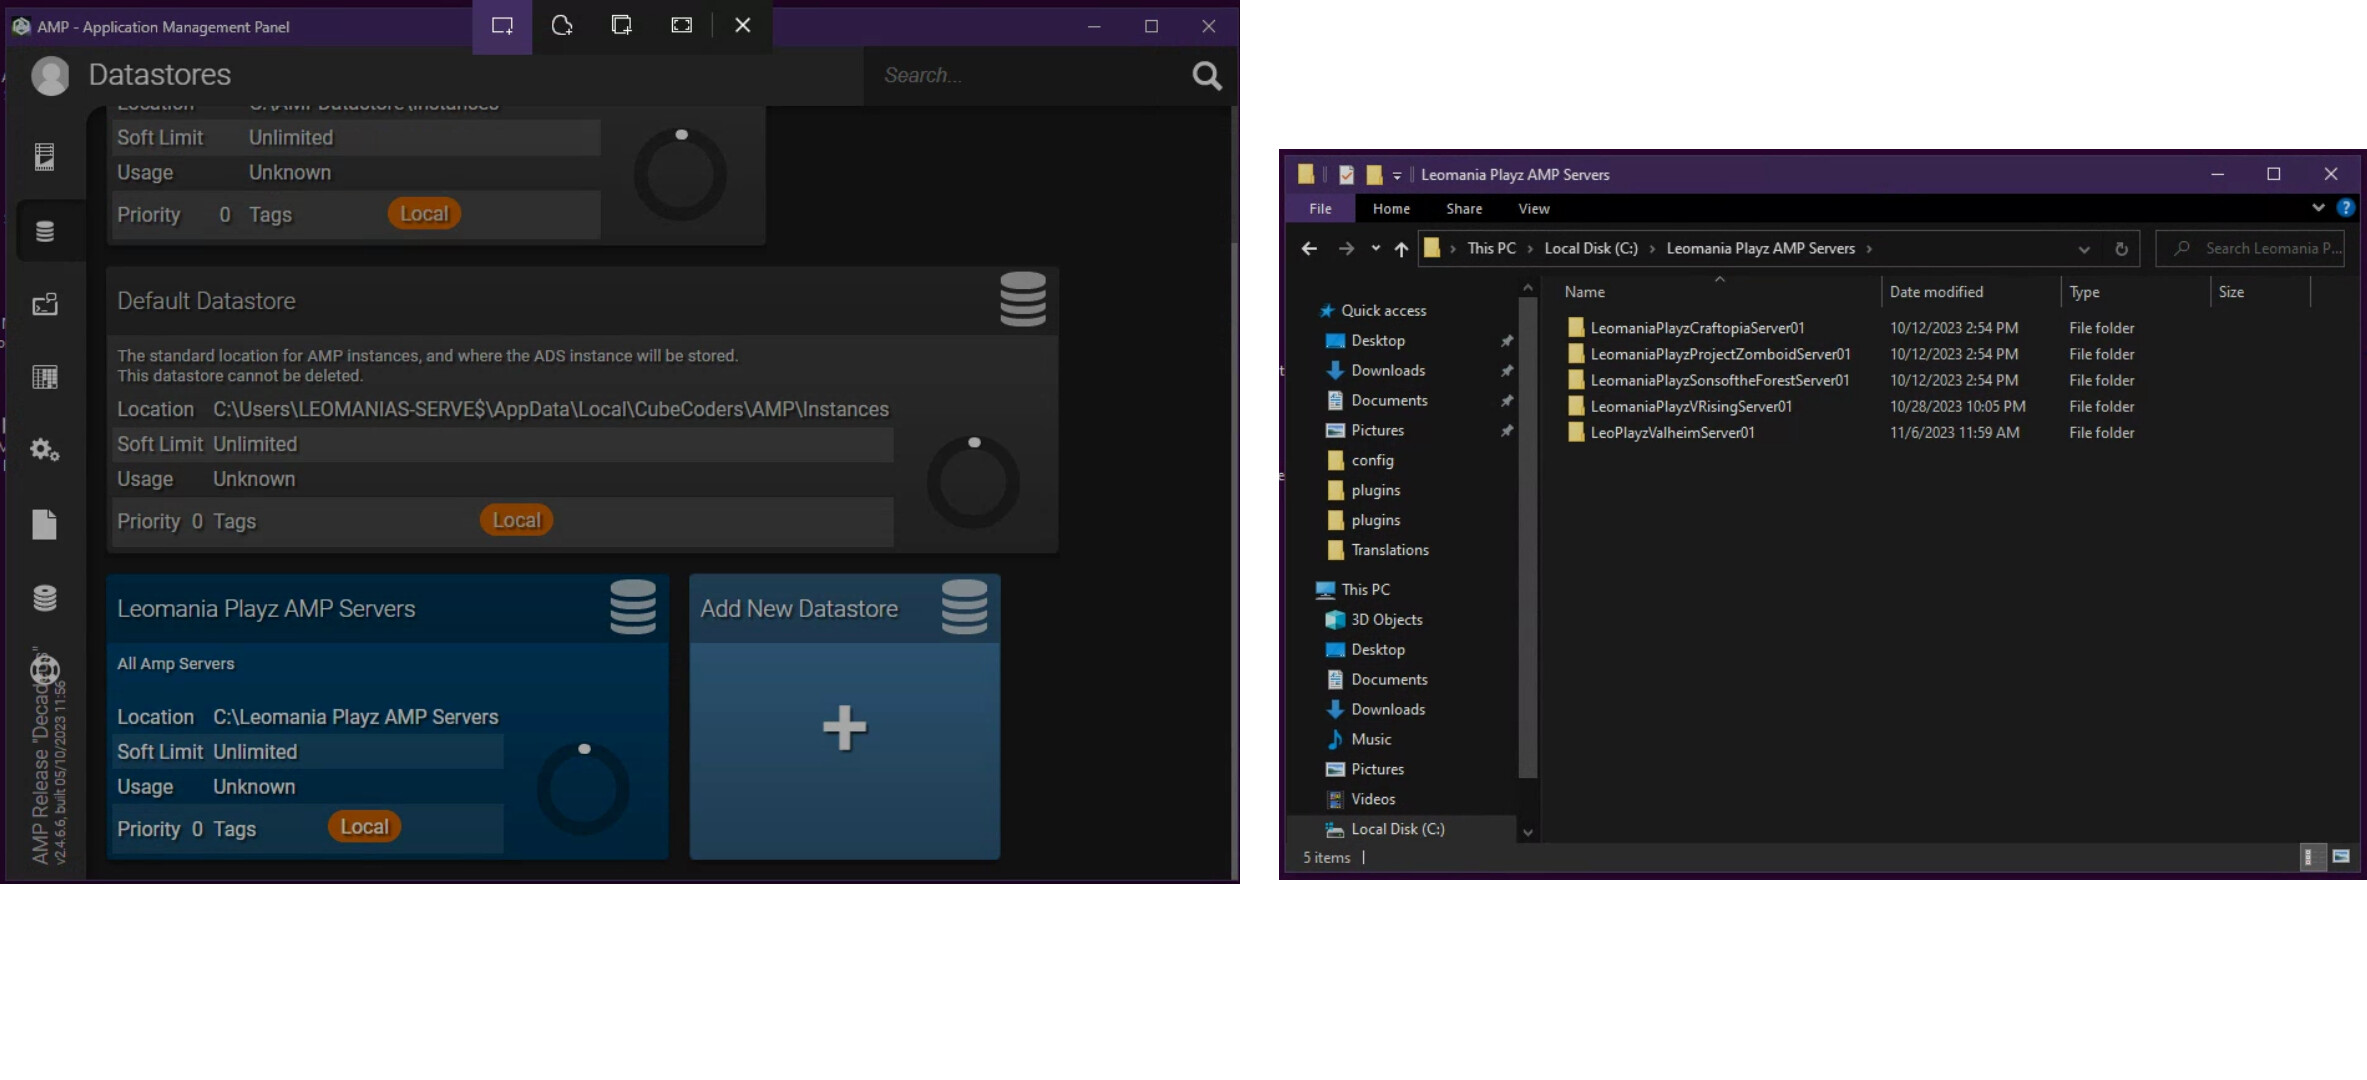Screen dimensions: 2367x1080
Task: Click the Local tag on Default Datastore
Action: 516,520
